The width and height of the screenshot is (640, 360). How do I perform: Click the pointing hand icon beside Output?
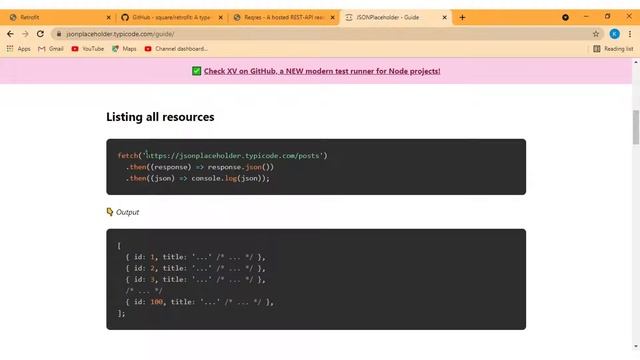tap(110, 212)
